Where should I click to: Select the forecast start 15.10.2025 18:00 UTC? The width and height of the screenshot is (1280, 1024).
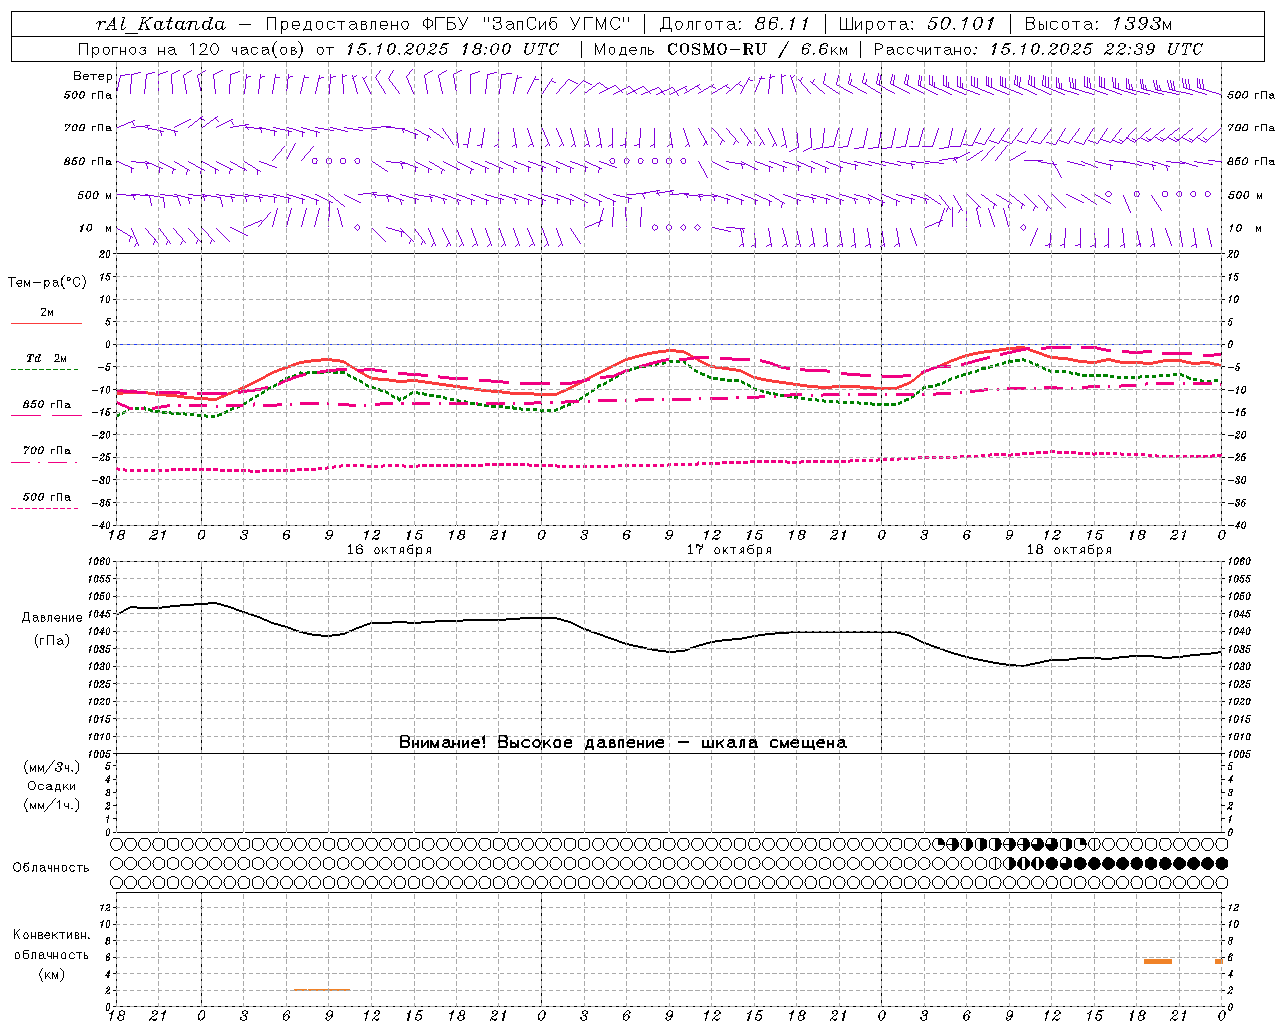coord(452,49)
